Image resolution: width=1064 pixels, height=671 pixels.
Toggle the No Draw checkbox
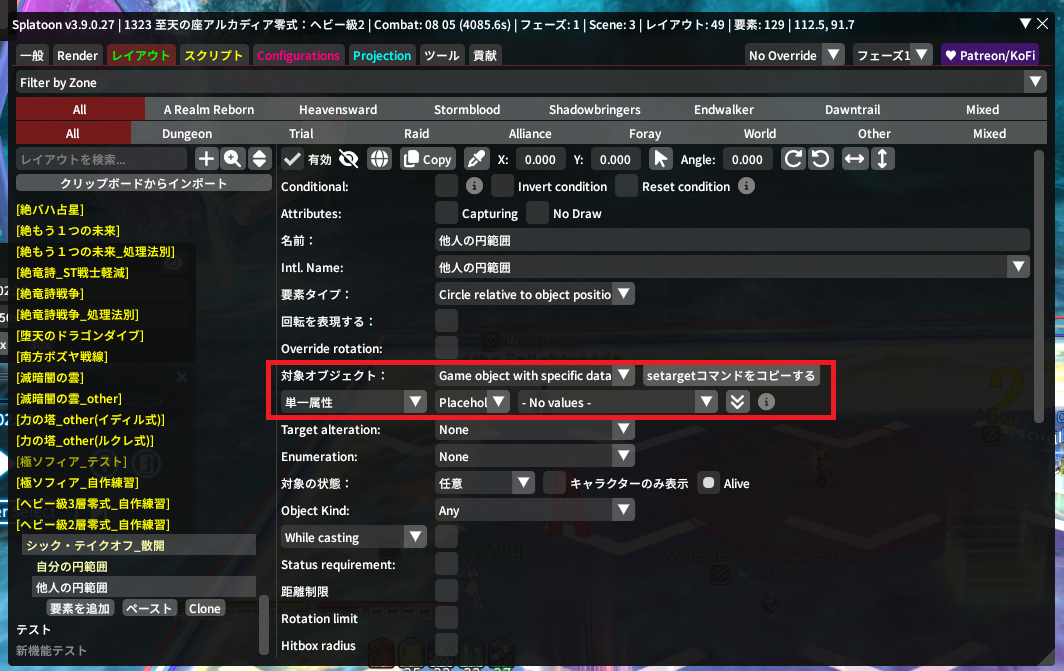point(538,213)
